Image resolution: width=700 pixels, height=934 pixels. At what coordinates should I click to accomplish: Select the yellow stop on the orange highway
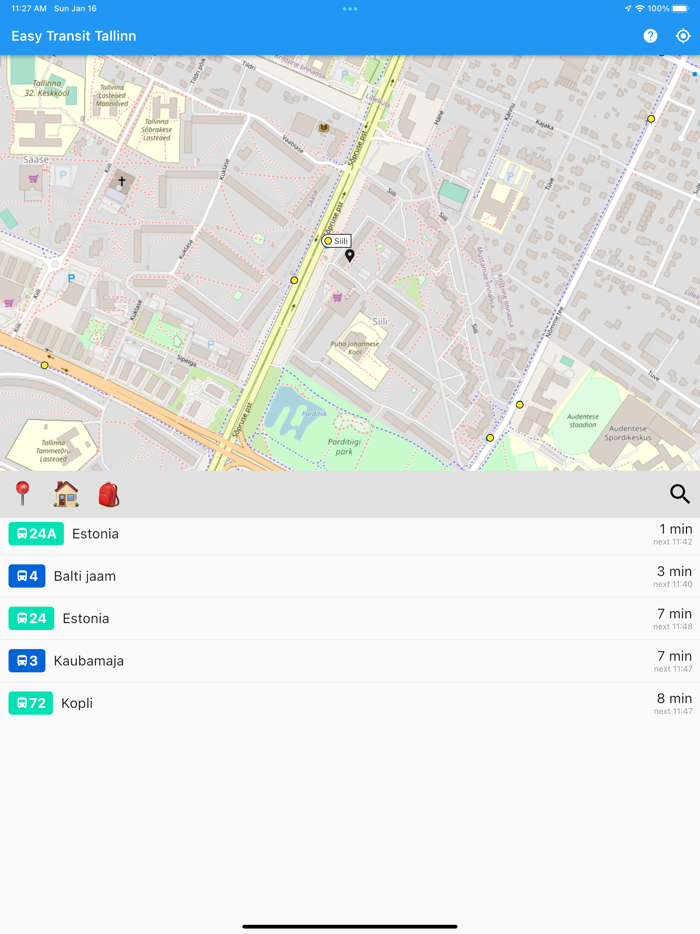pos(44,365)
